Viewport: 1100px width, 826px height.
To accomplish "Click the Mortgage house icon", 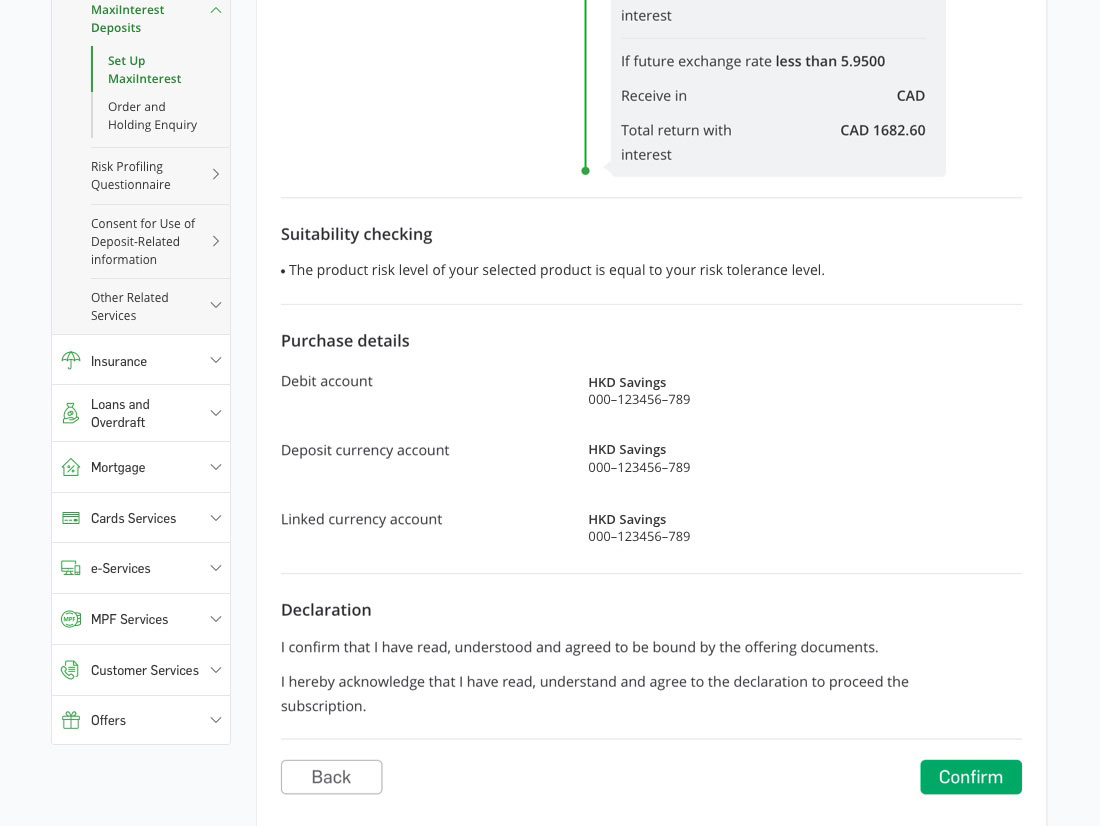I will coord(71,467).
